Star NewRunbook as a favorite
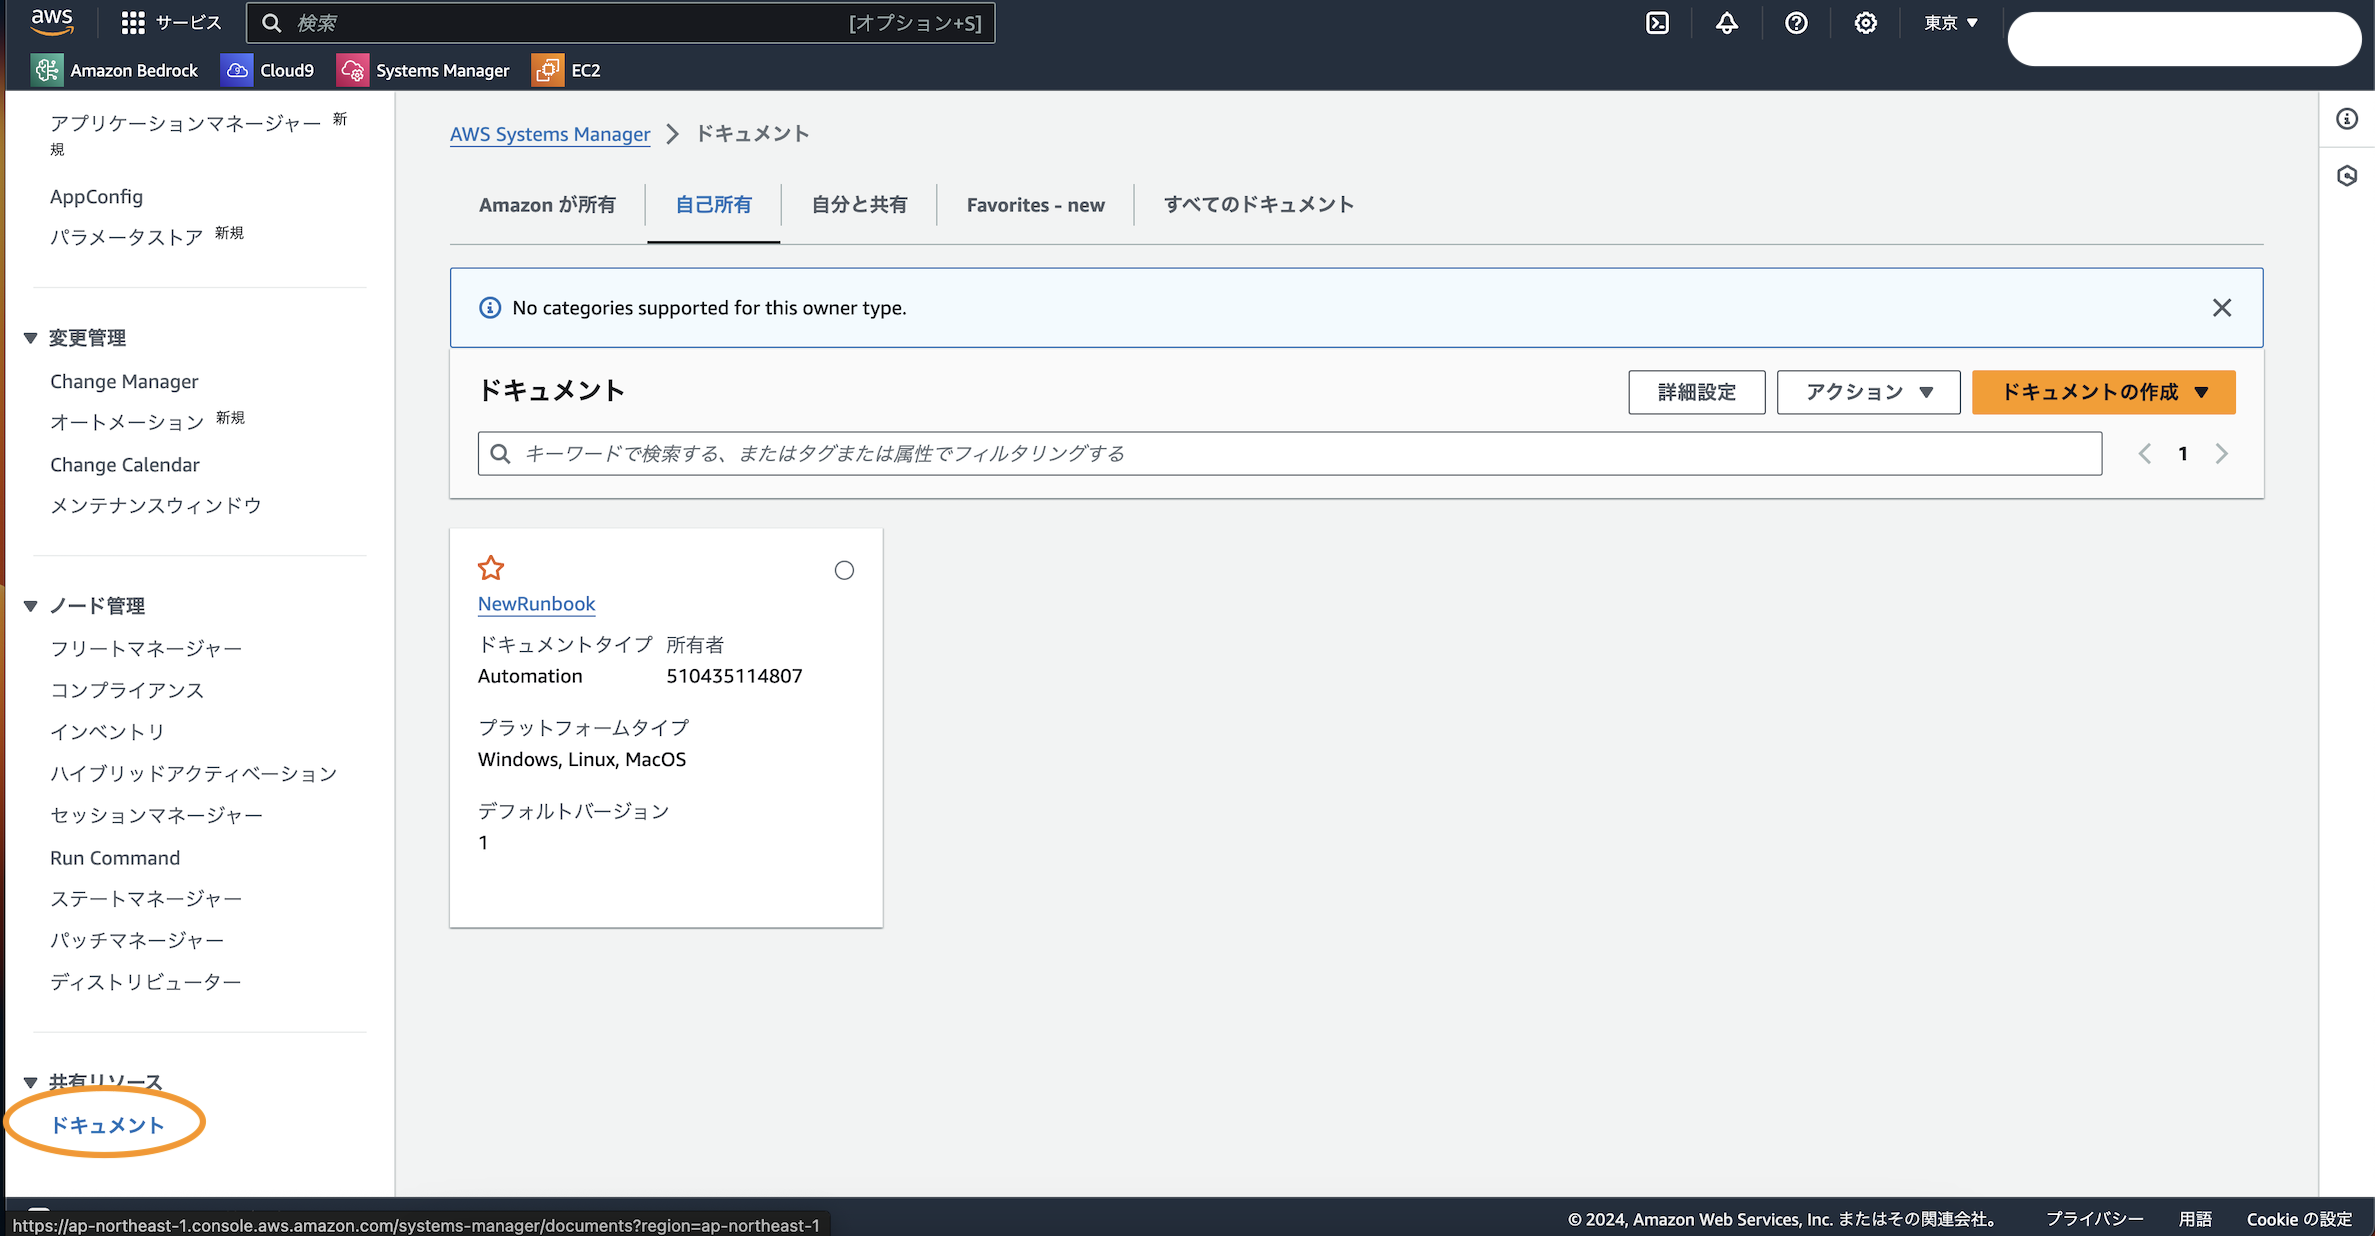The height and width of the screenshot is (1236, 2375). [x=491, y=567]
